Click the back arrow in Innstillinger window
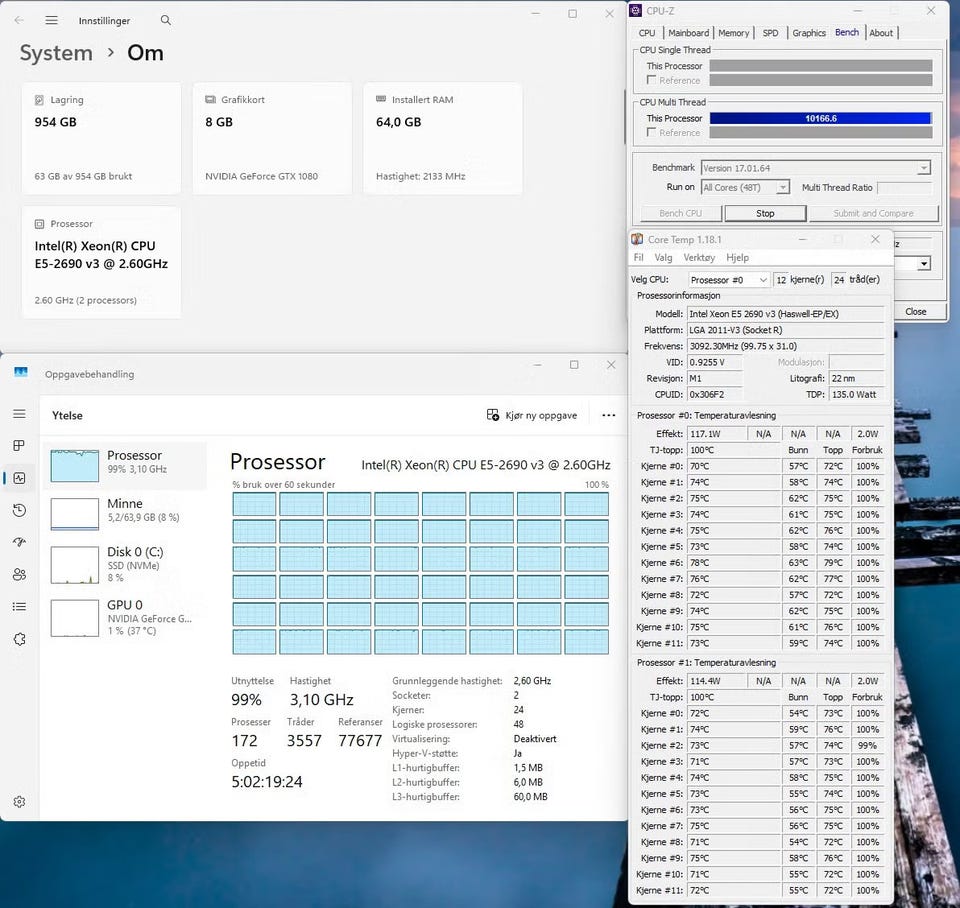This screenshot has height=908, width=960. (19, 20)
